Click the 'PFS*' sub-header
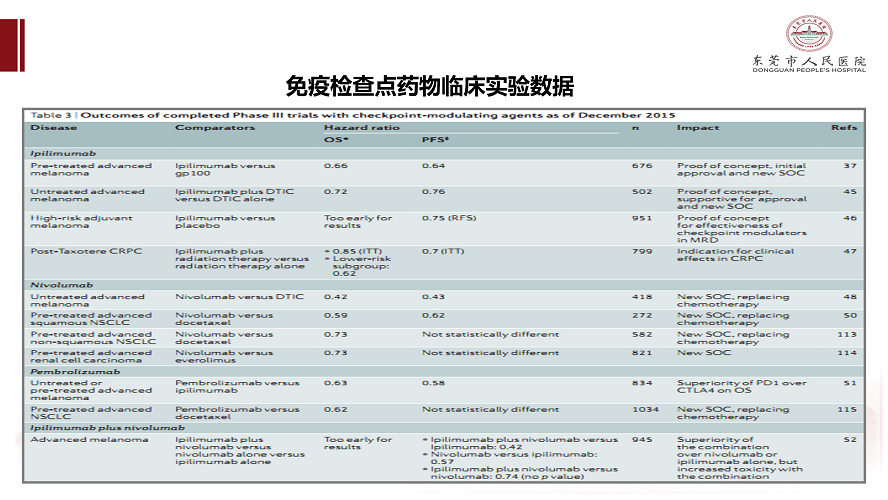The width and height of the screenshot is (888, 500). [435, 139]
